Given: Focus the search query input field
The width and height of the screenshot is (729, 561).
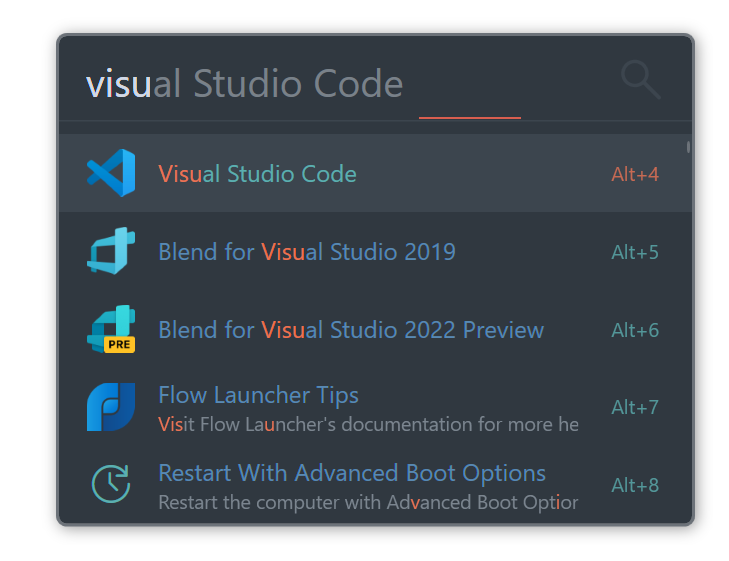Looking at the screenshot, I should tap(344, 84).
